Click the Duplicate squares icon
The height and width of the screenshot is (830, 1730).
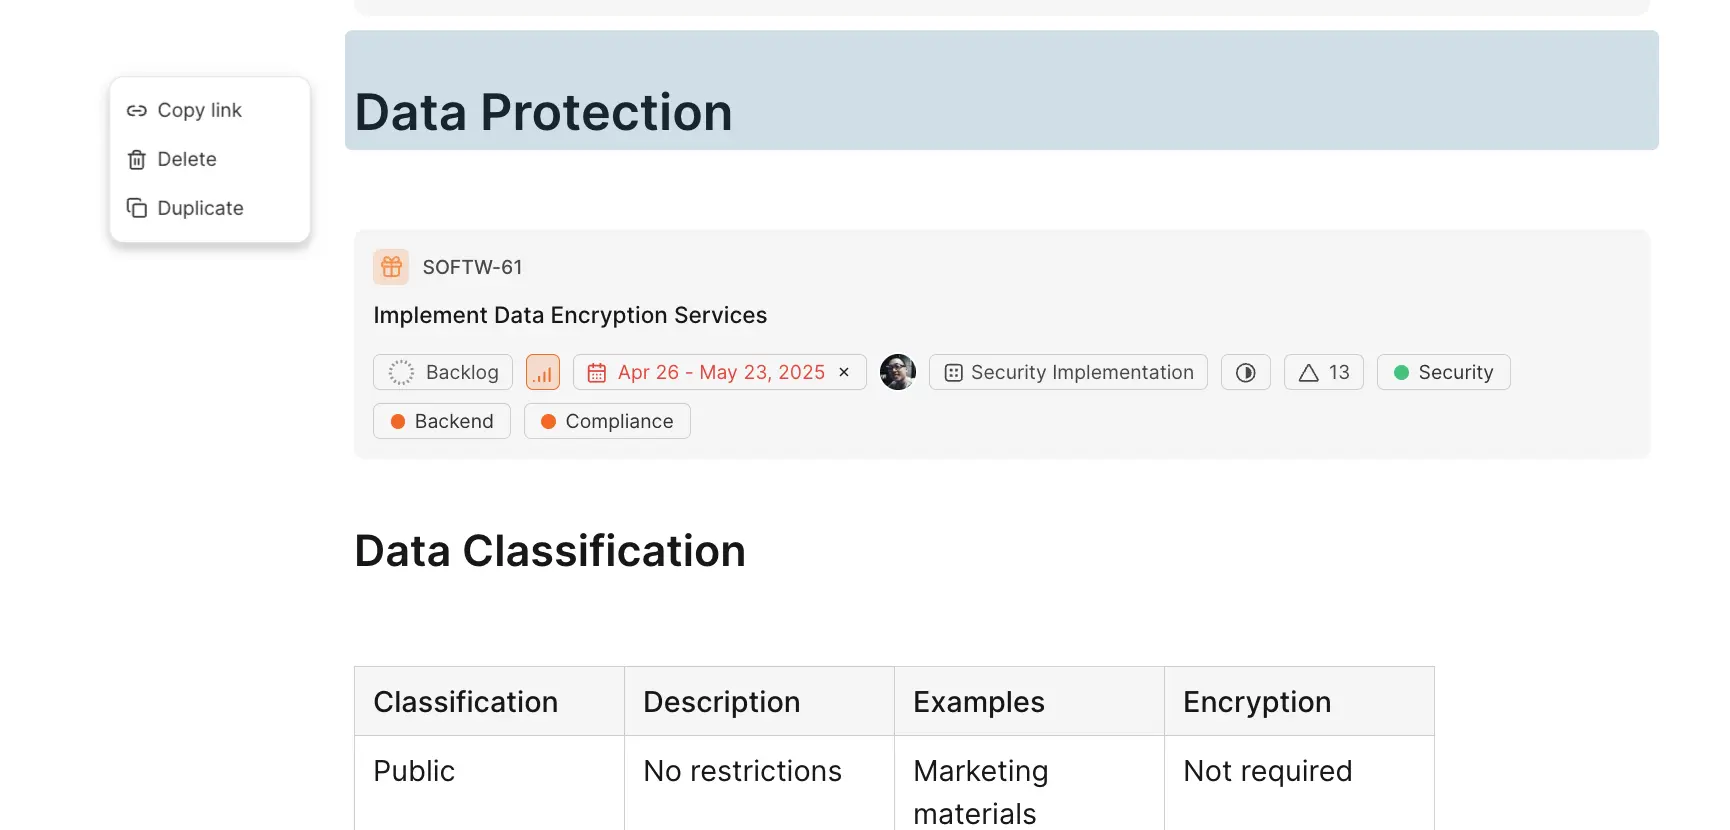pyautogui.click(x=137, y=208)
